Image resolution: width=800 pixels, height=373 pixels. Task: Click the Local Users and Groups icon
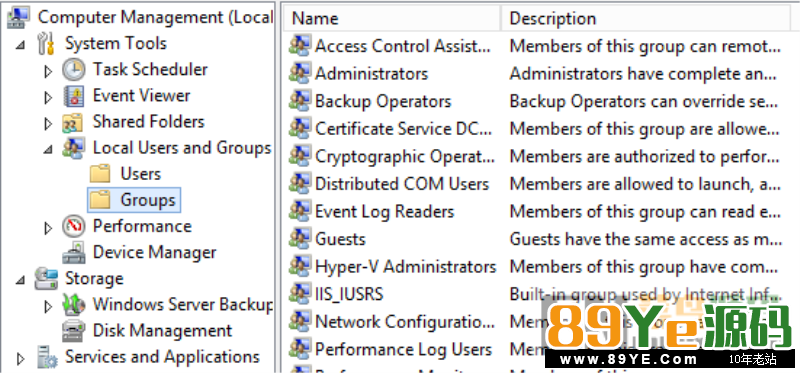click(73, 148)
